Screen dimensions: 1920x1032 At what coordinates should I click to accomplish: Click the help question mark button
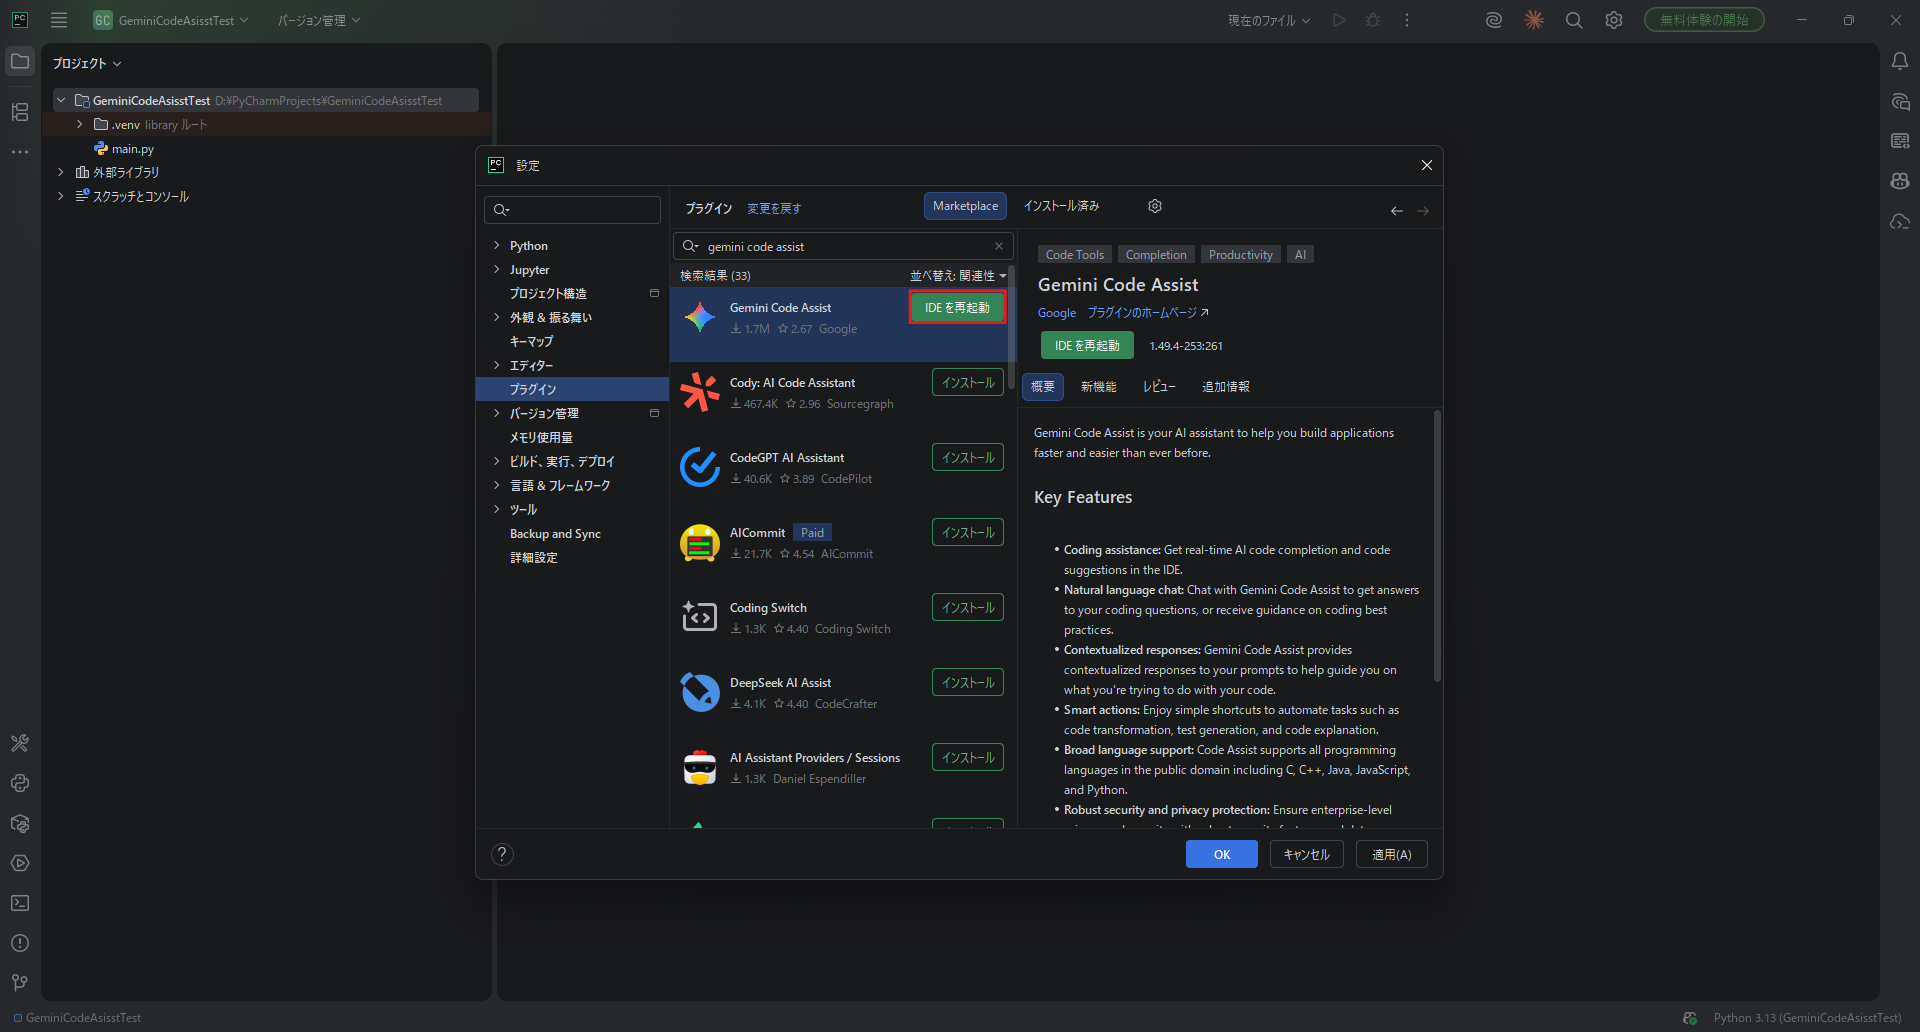(x=503, y=854)
